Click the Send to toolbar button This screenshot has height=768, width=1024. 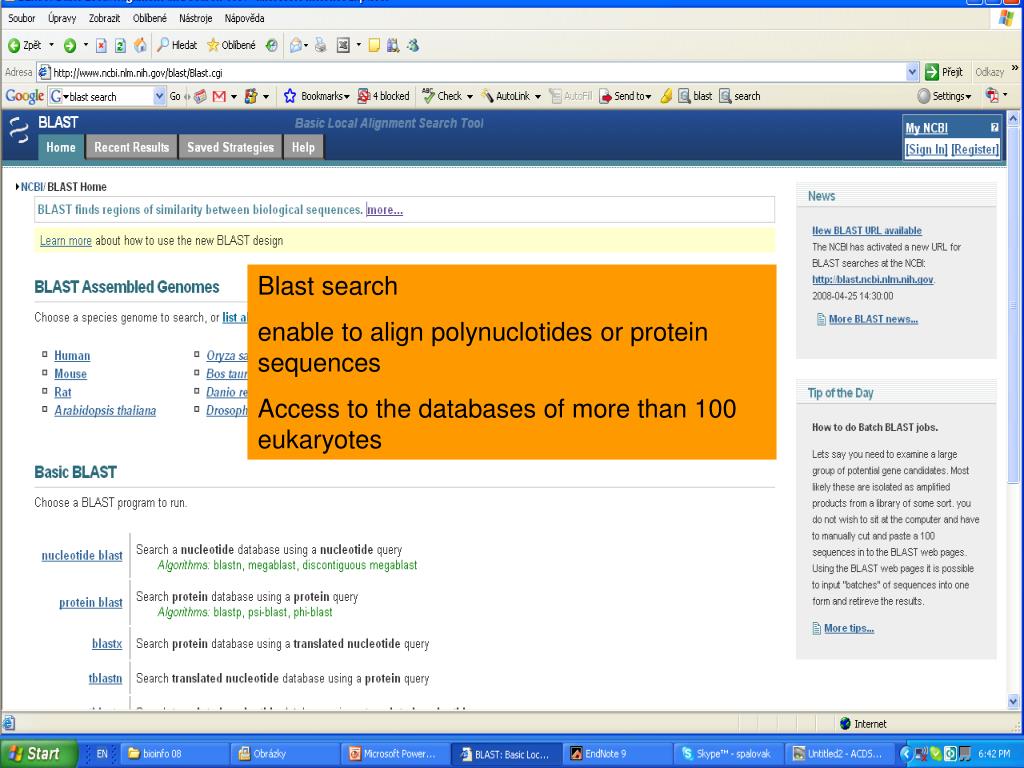point(625,97)
